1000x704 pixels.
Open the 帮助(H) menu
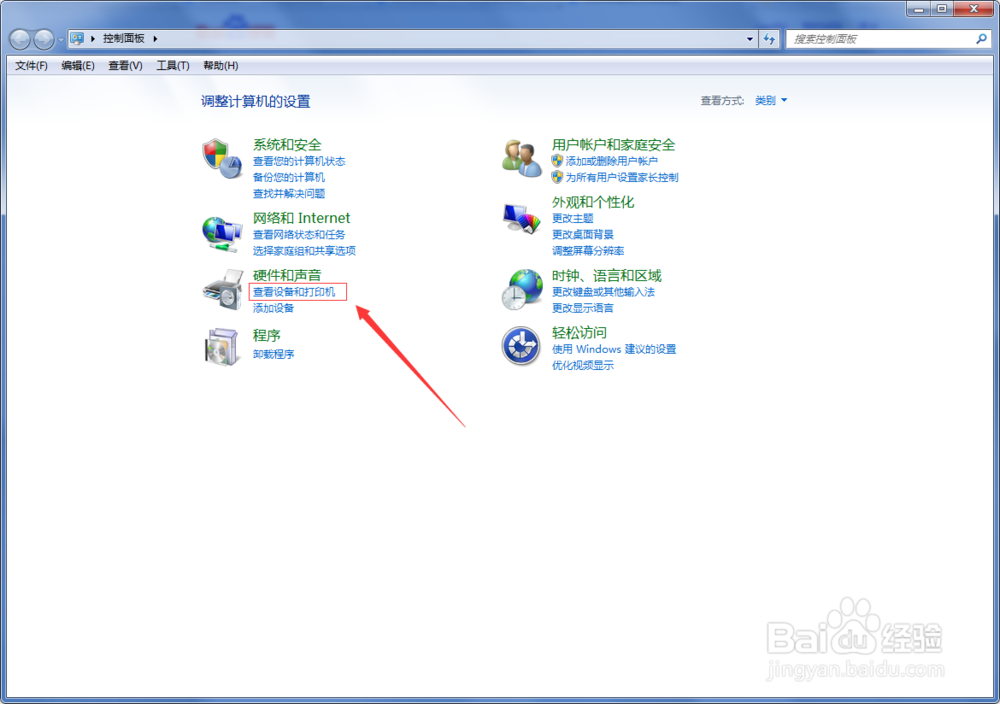(x=221, y=66)
